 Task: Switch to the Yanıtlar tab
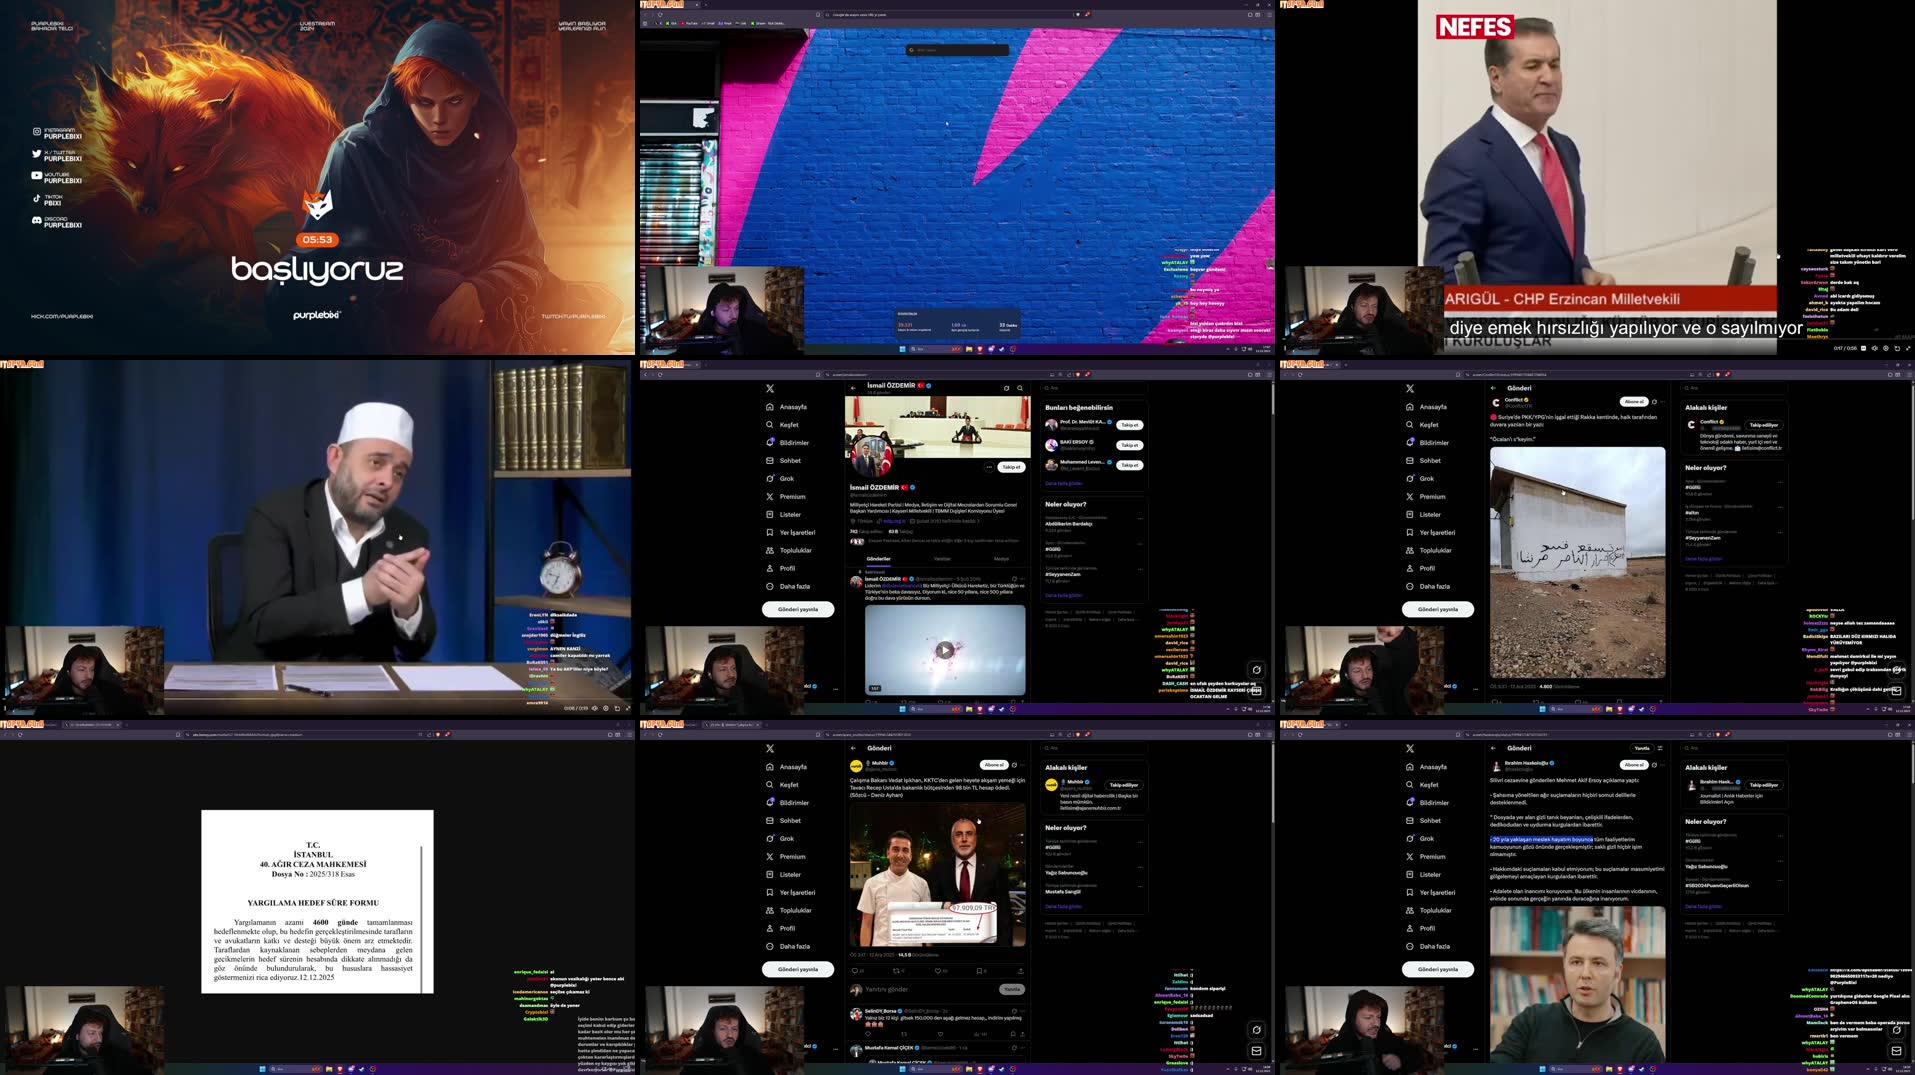coord(942,559)
